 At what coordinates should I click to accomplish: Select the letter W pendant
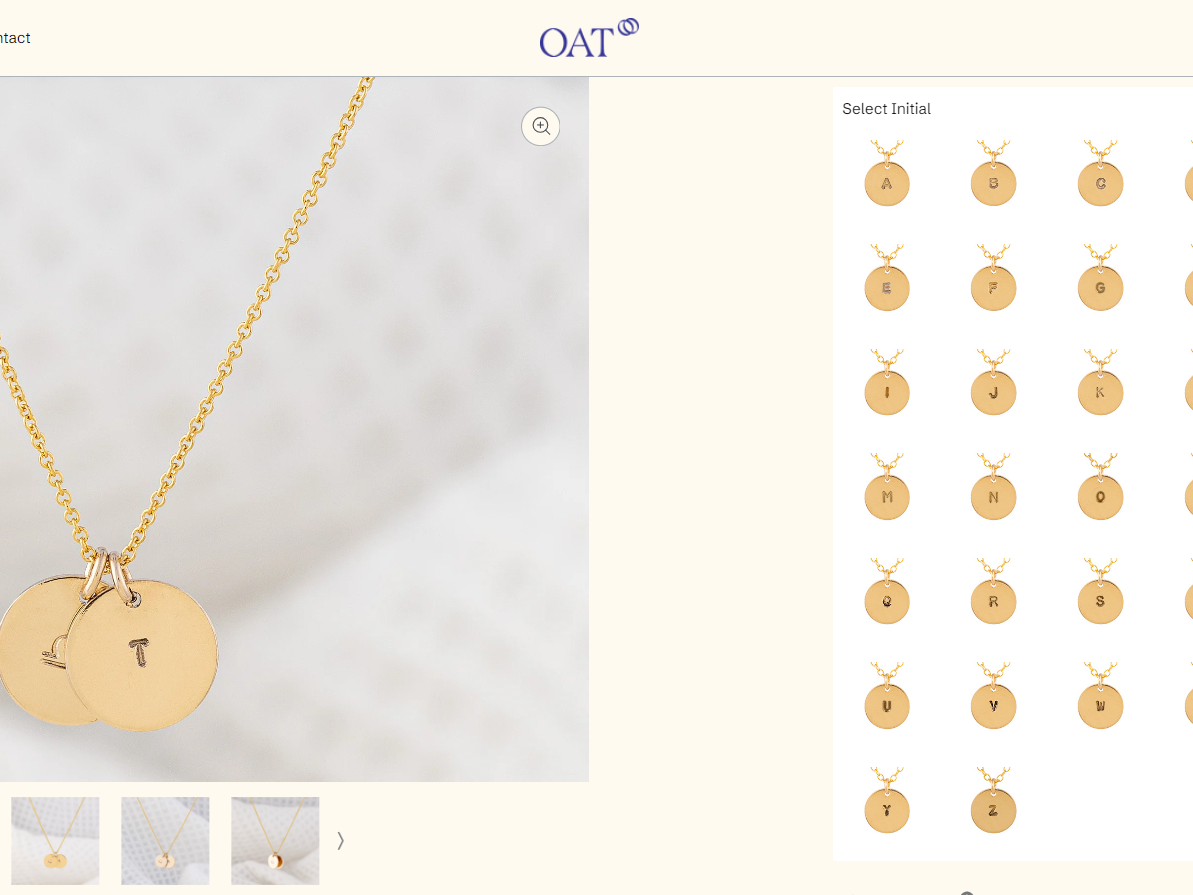click(x=1100, y=696)
